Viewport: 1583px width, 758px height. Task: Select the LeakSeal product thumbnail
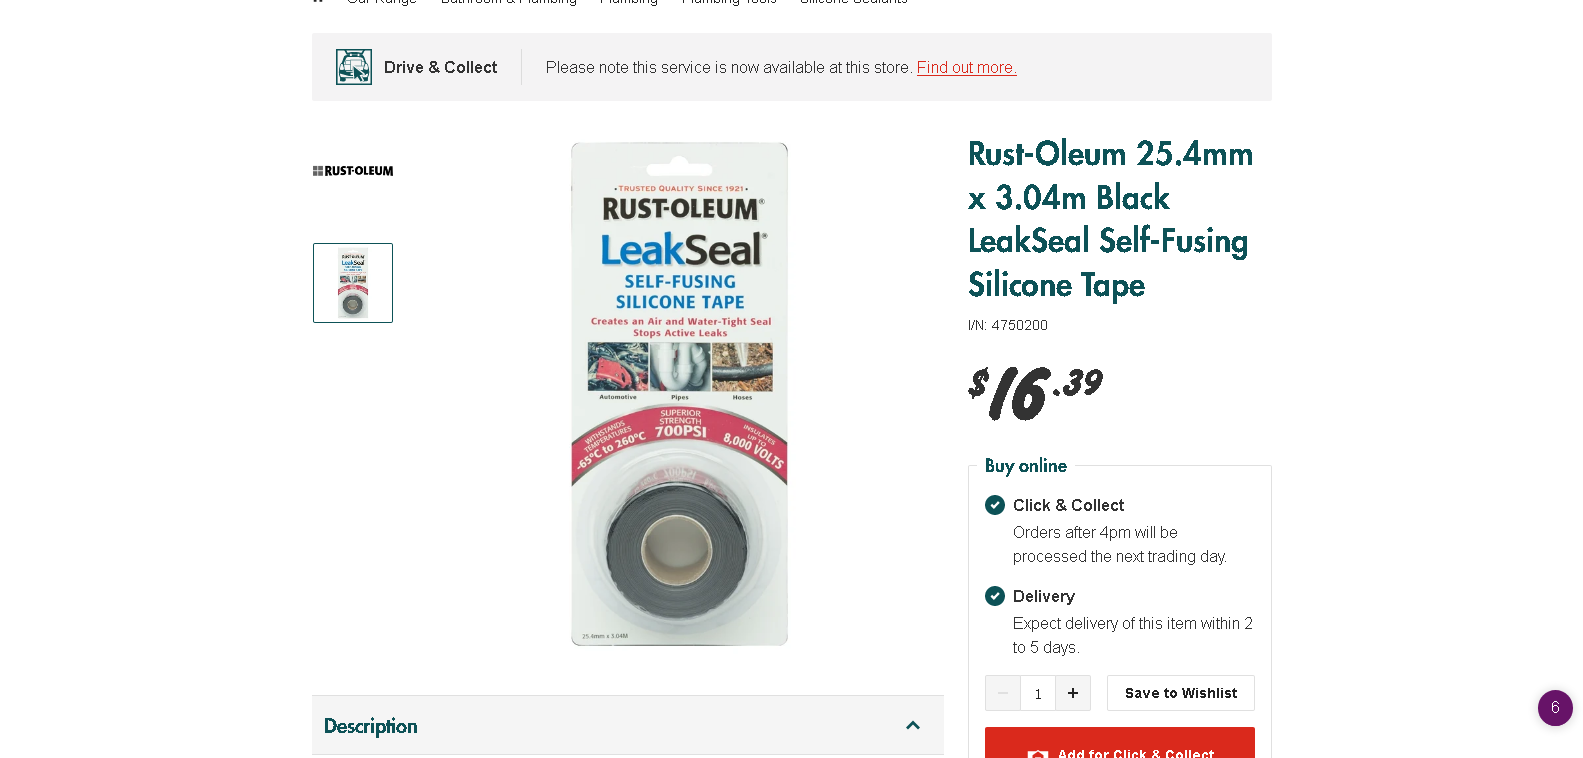[352, 283]
